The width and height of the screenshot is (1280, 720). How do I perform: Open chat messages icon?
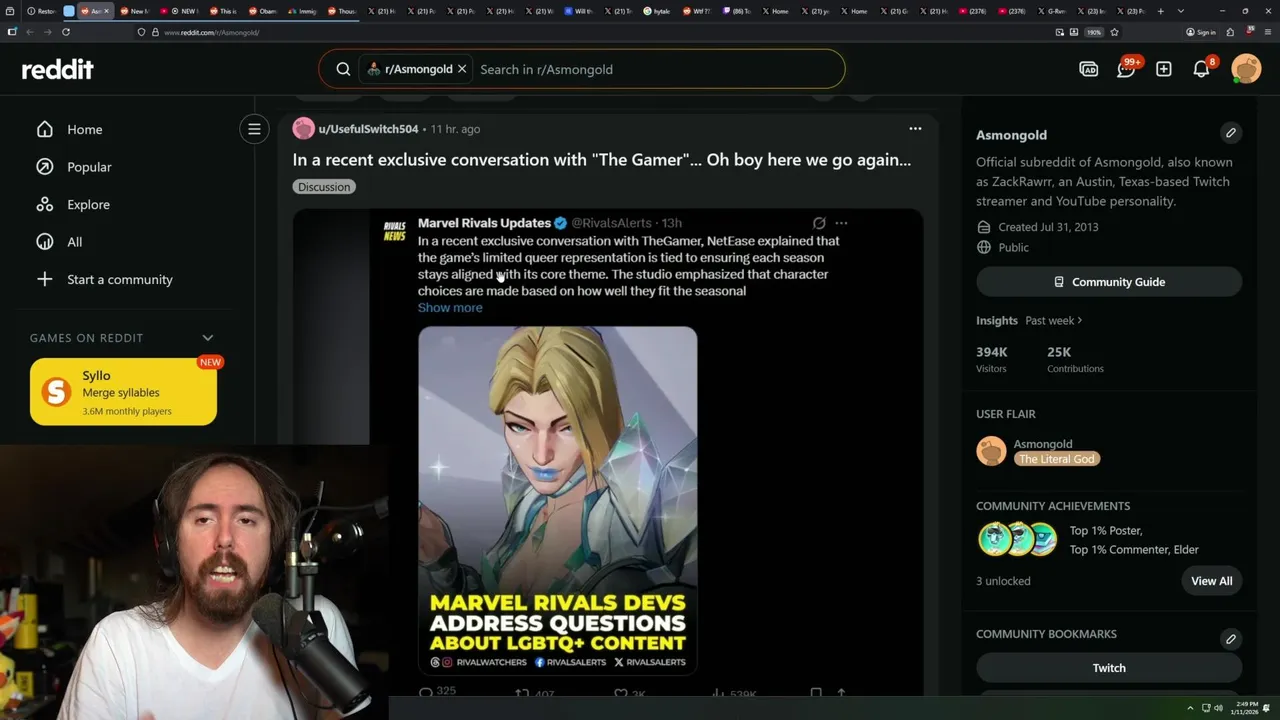1126,69
